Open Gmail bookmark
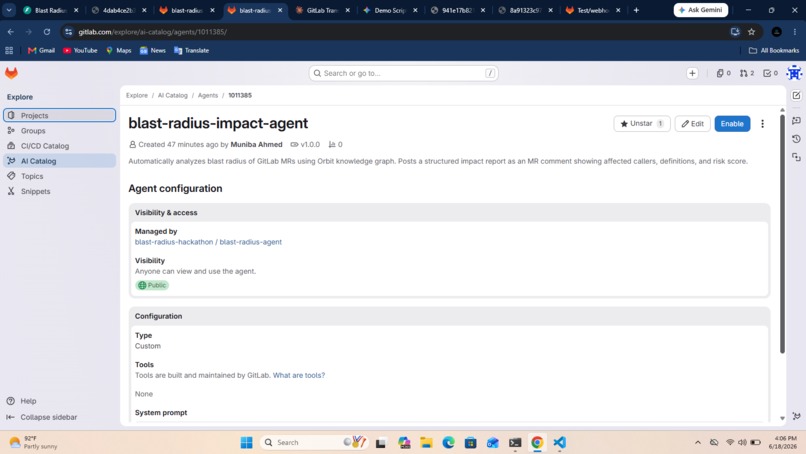The image size is (806, 454). 41,50
